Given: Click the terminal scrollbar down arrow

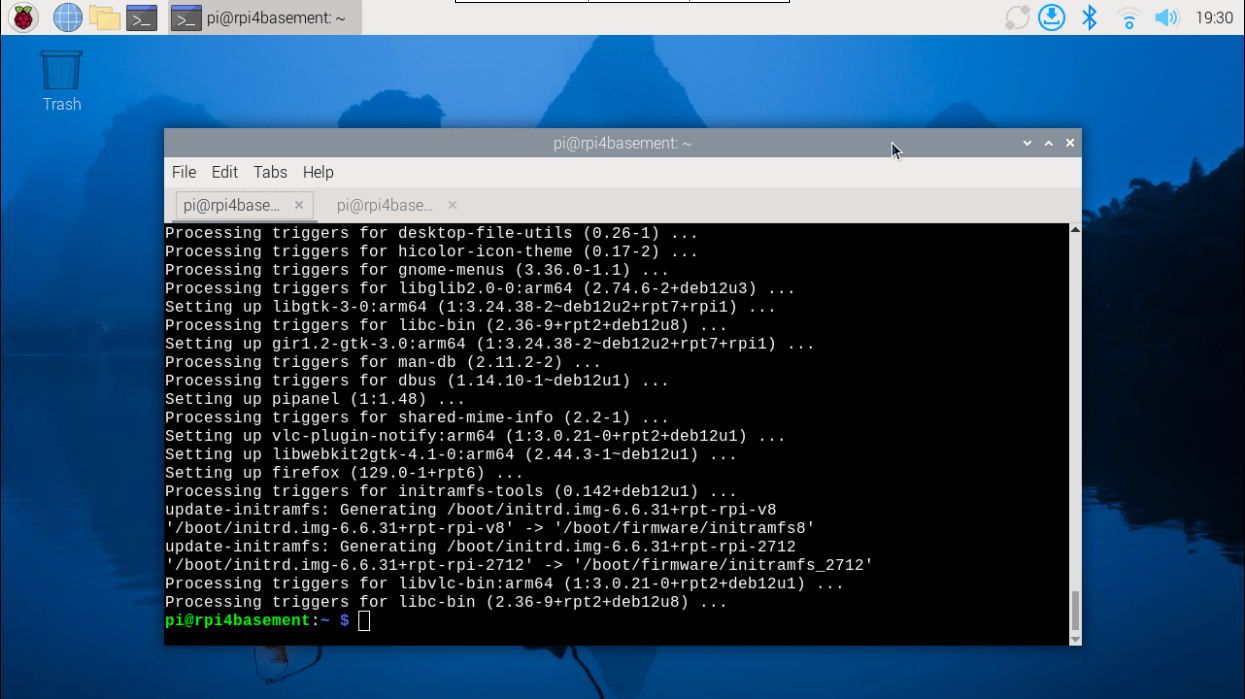Looking at the screenshot, I should [x=1076, y=639].
